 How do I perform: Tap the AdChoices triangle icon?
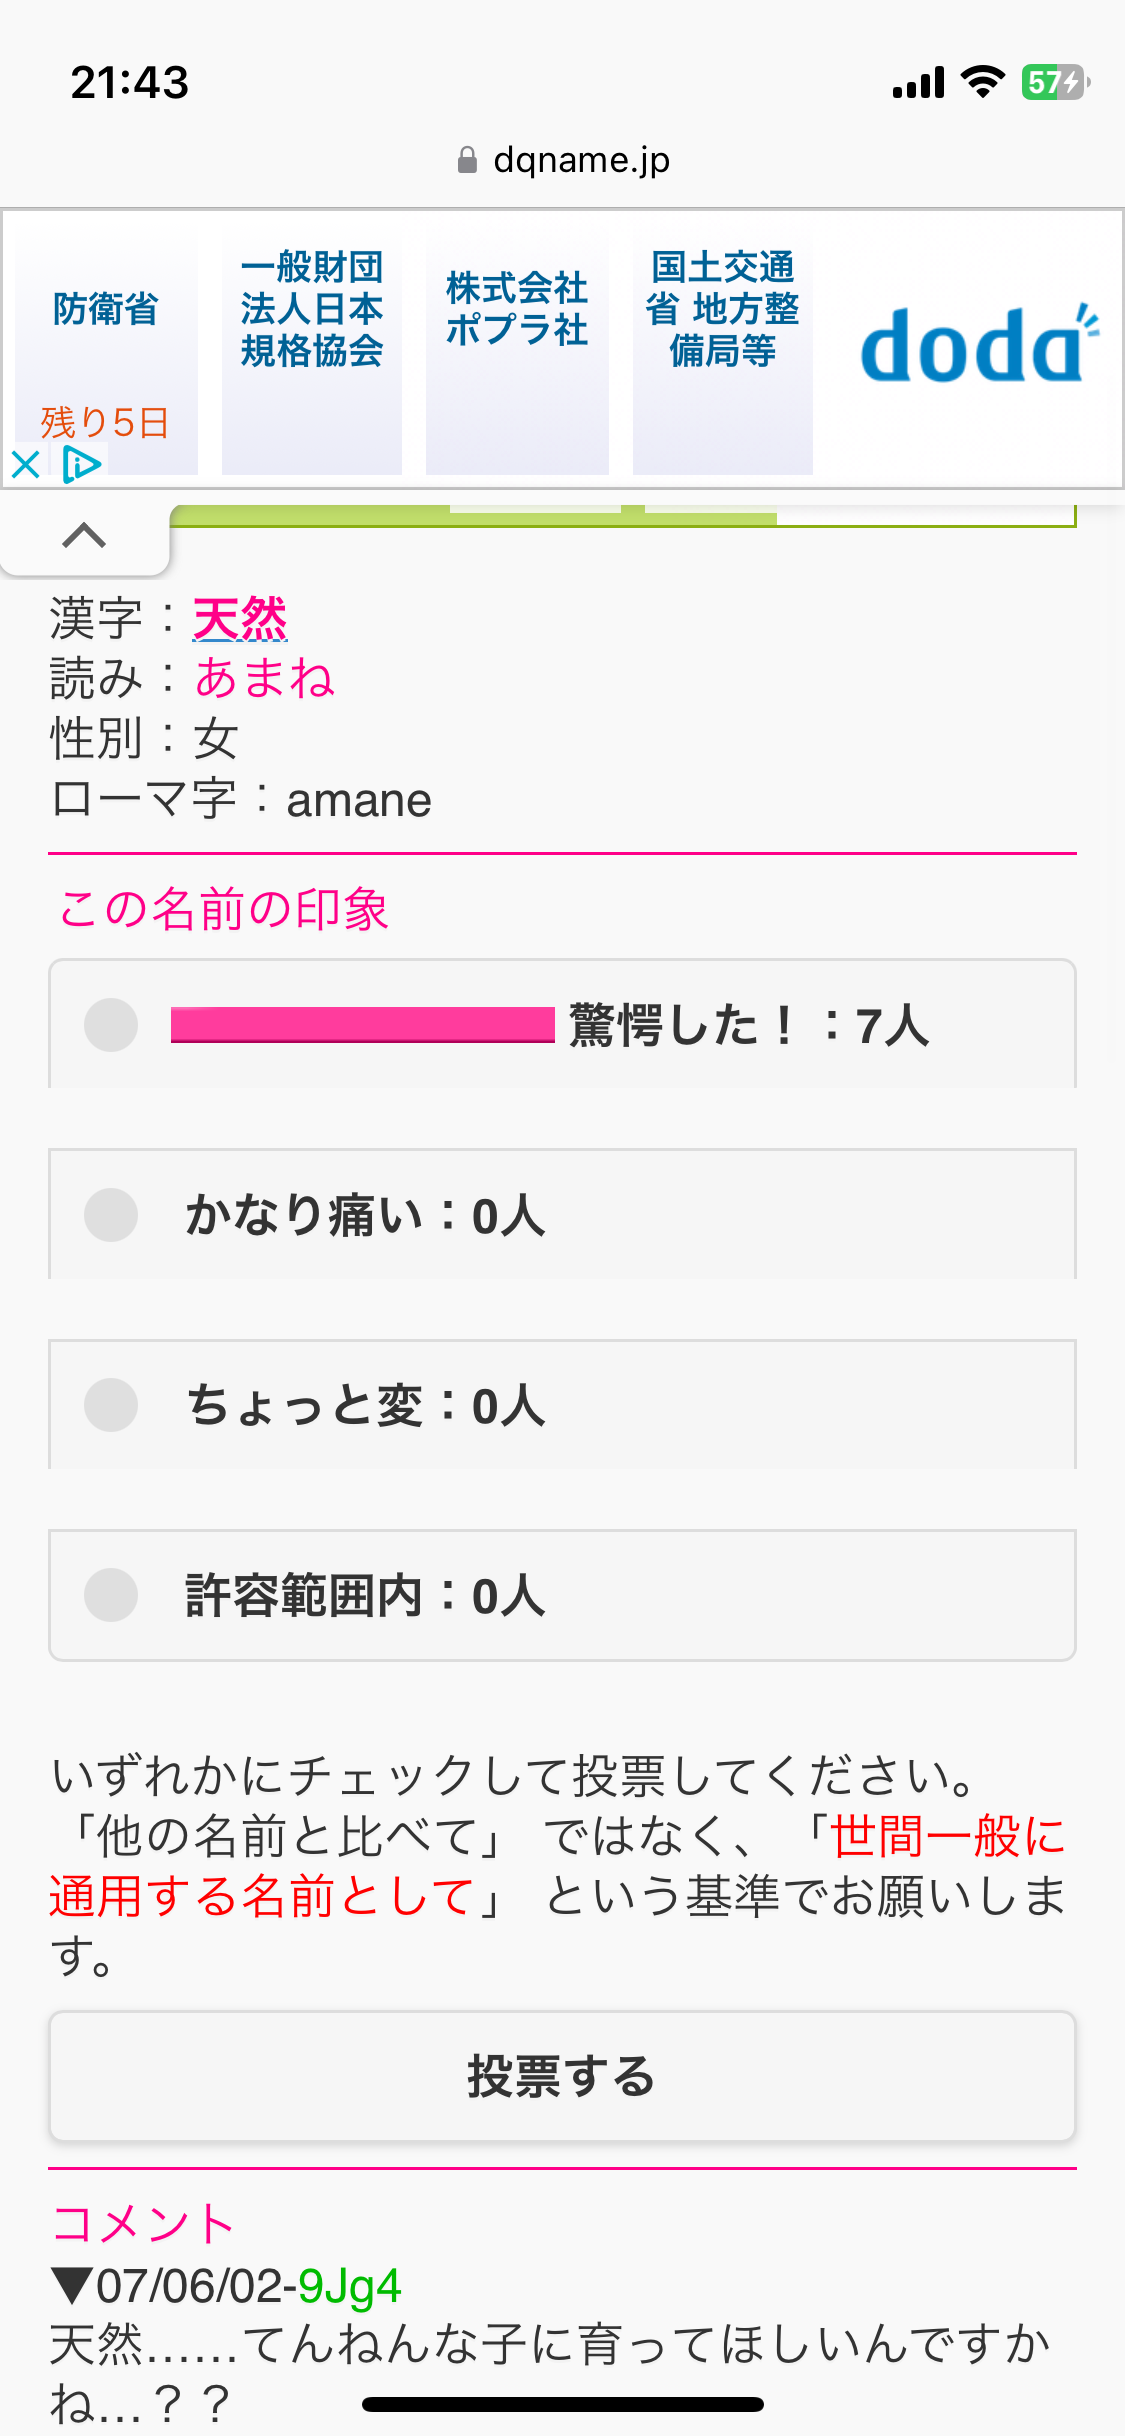pos(82,464)
